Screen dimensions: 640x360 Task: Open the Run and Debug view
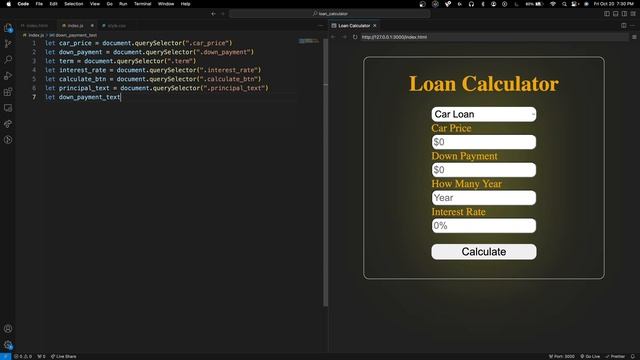click(x=8, y=76)
